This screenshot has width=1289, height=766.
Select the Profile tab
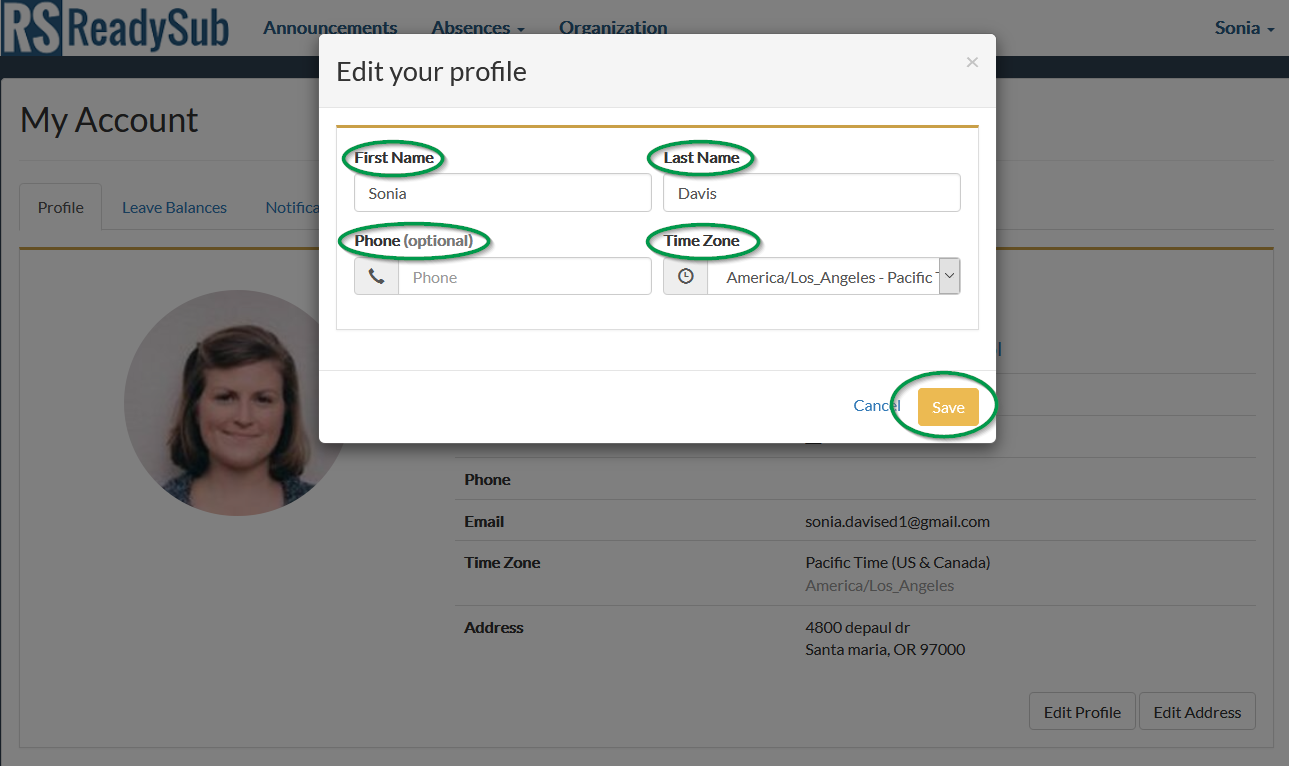[60, 206]
